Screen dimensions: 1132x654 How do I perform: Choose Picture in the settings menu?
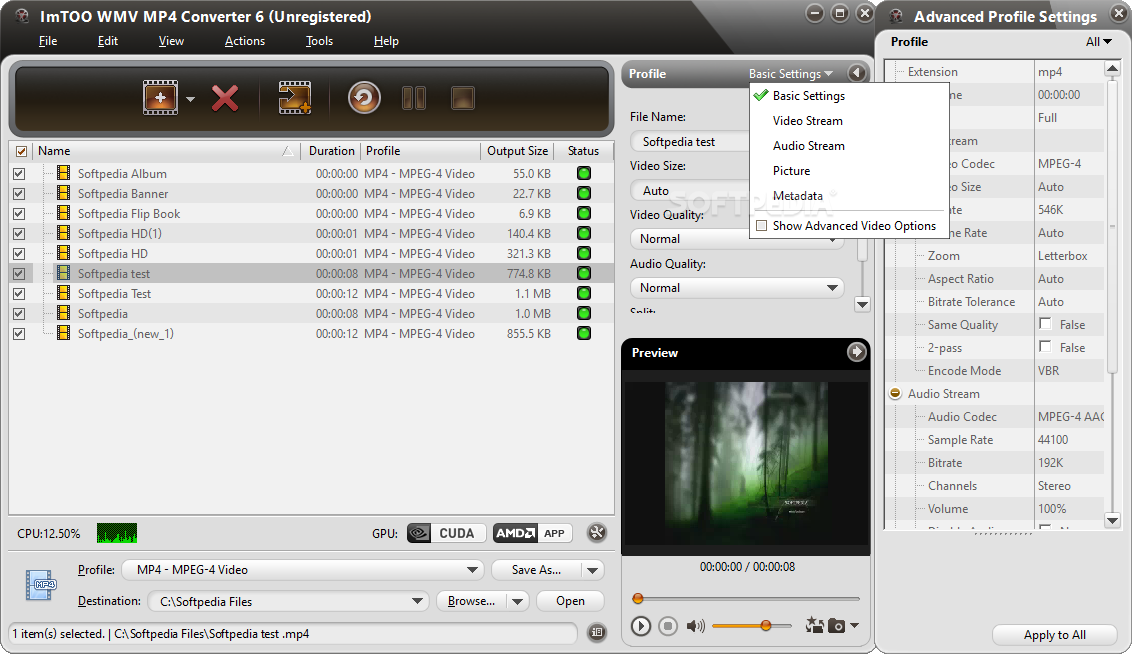[791, 170]
